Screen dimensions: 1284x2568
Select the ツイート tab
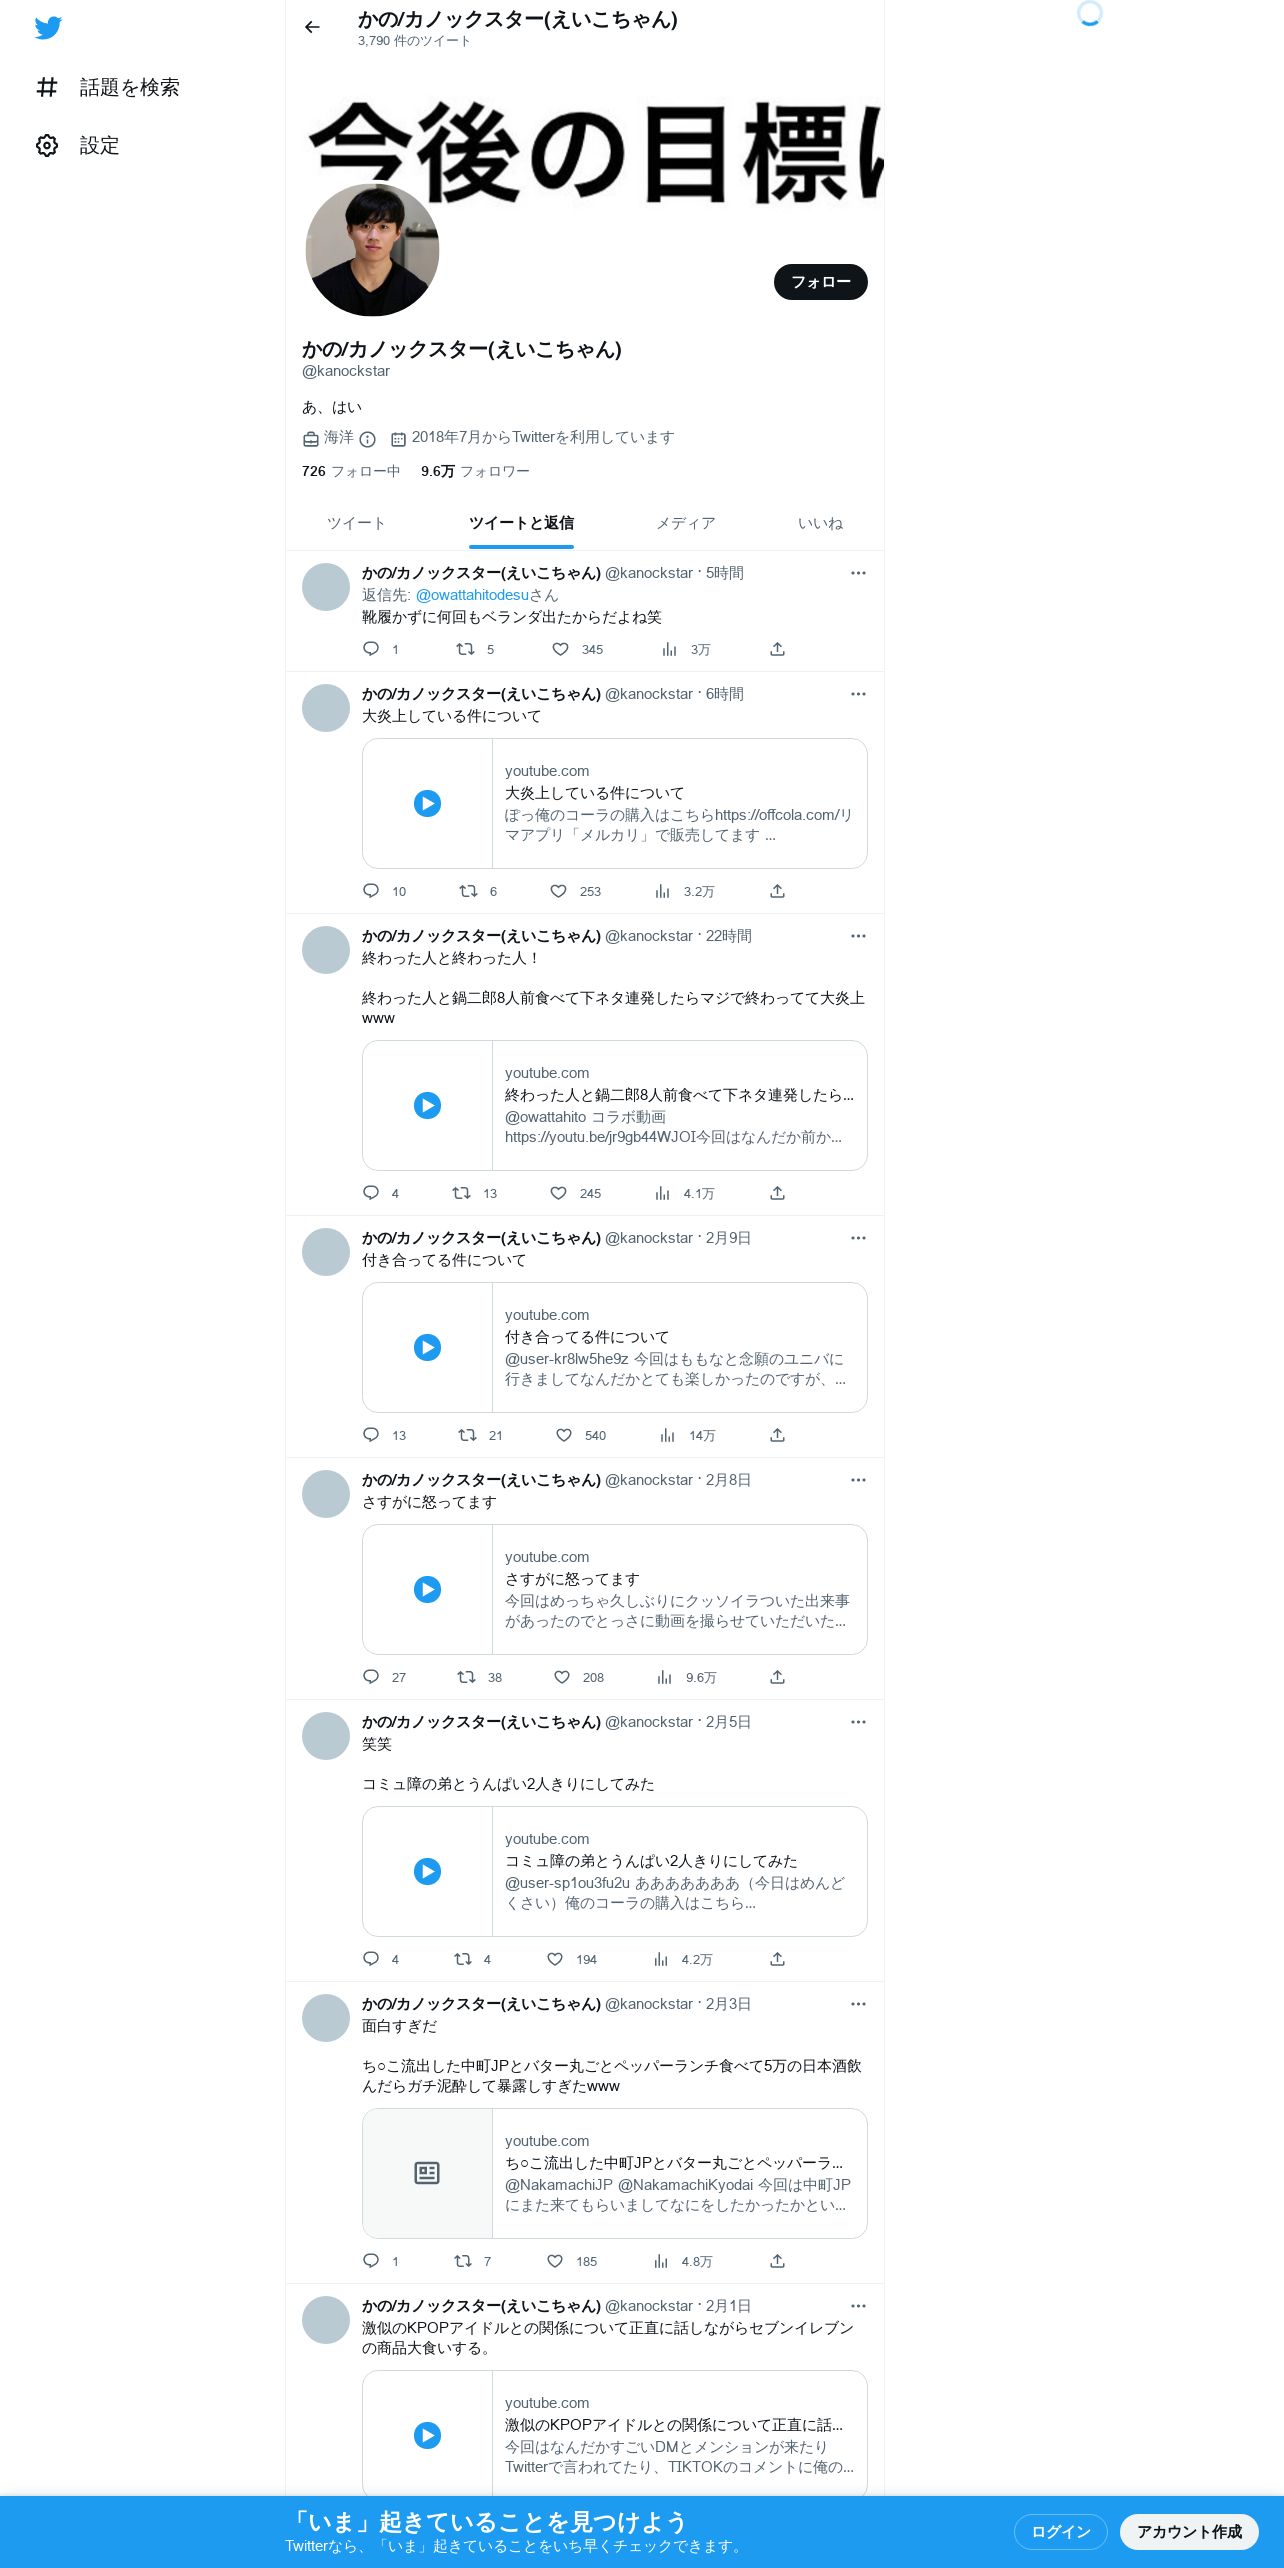click(x=356, y=523)
